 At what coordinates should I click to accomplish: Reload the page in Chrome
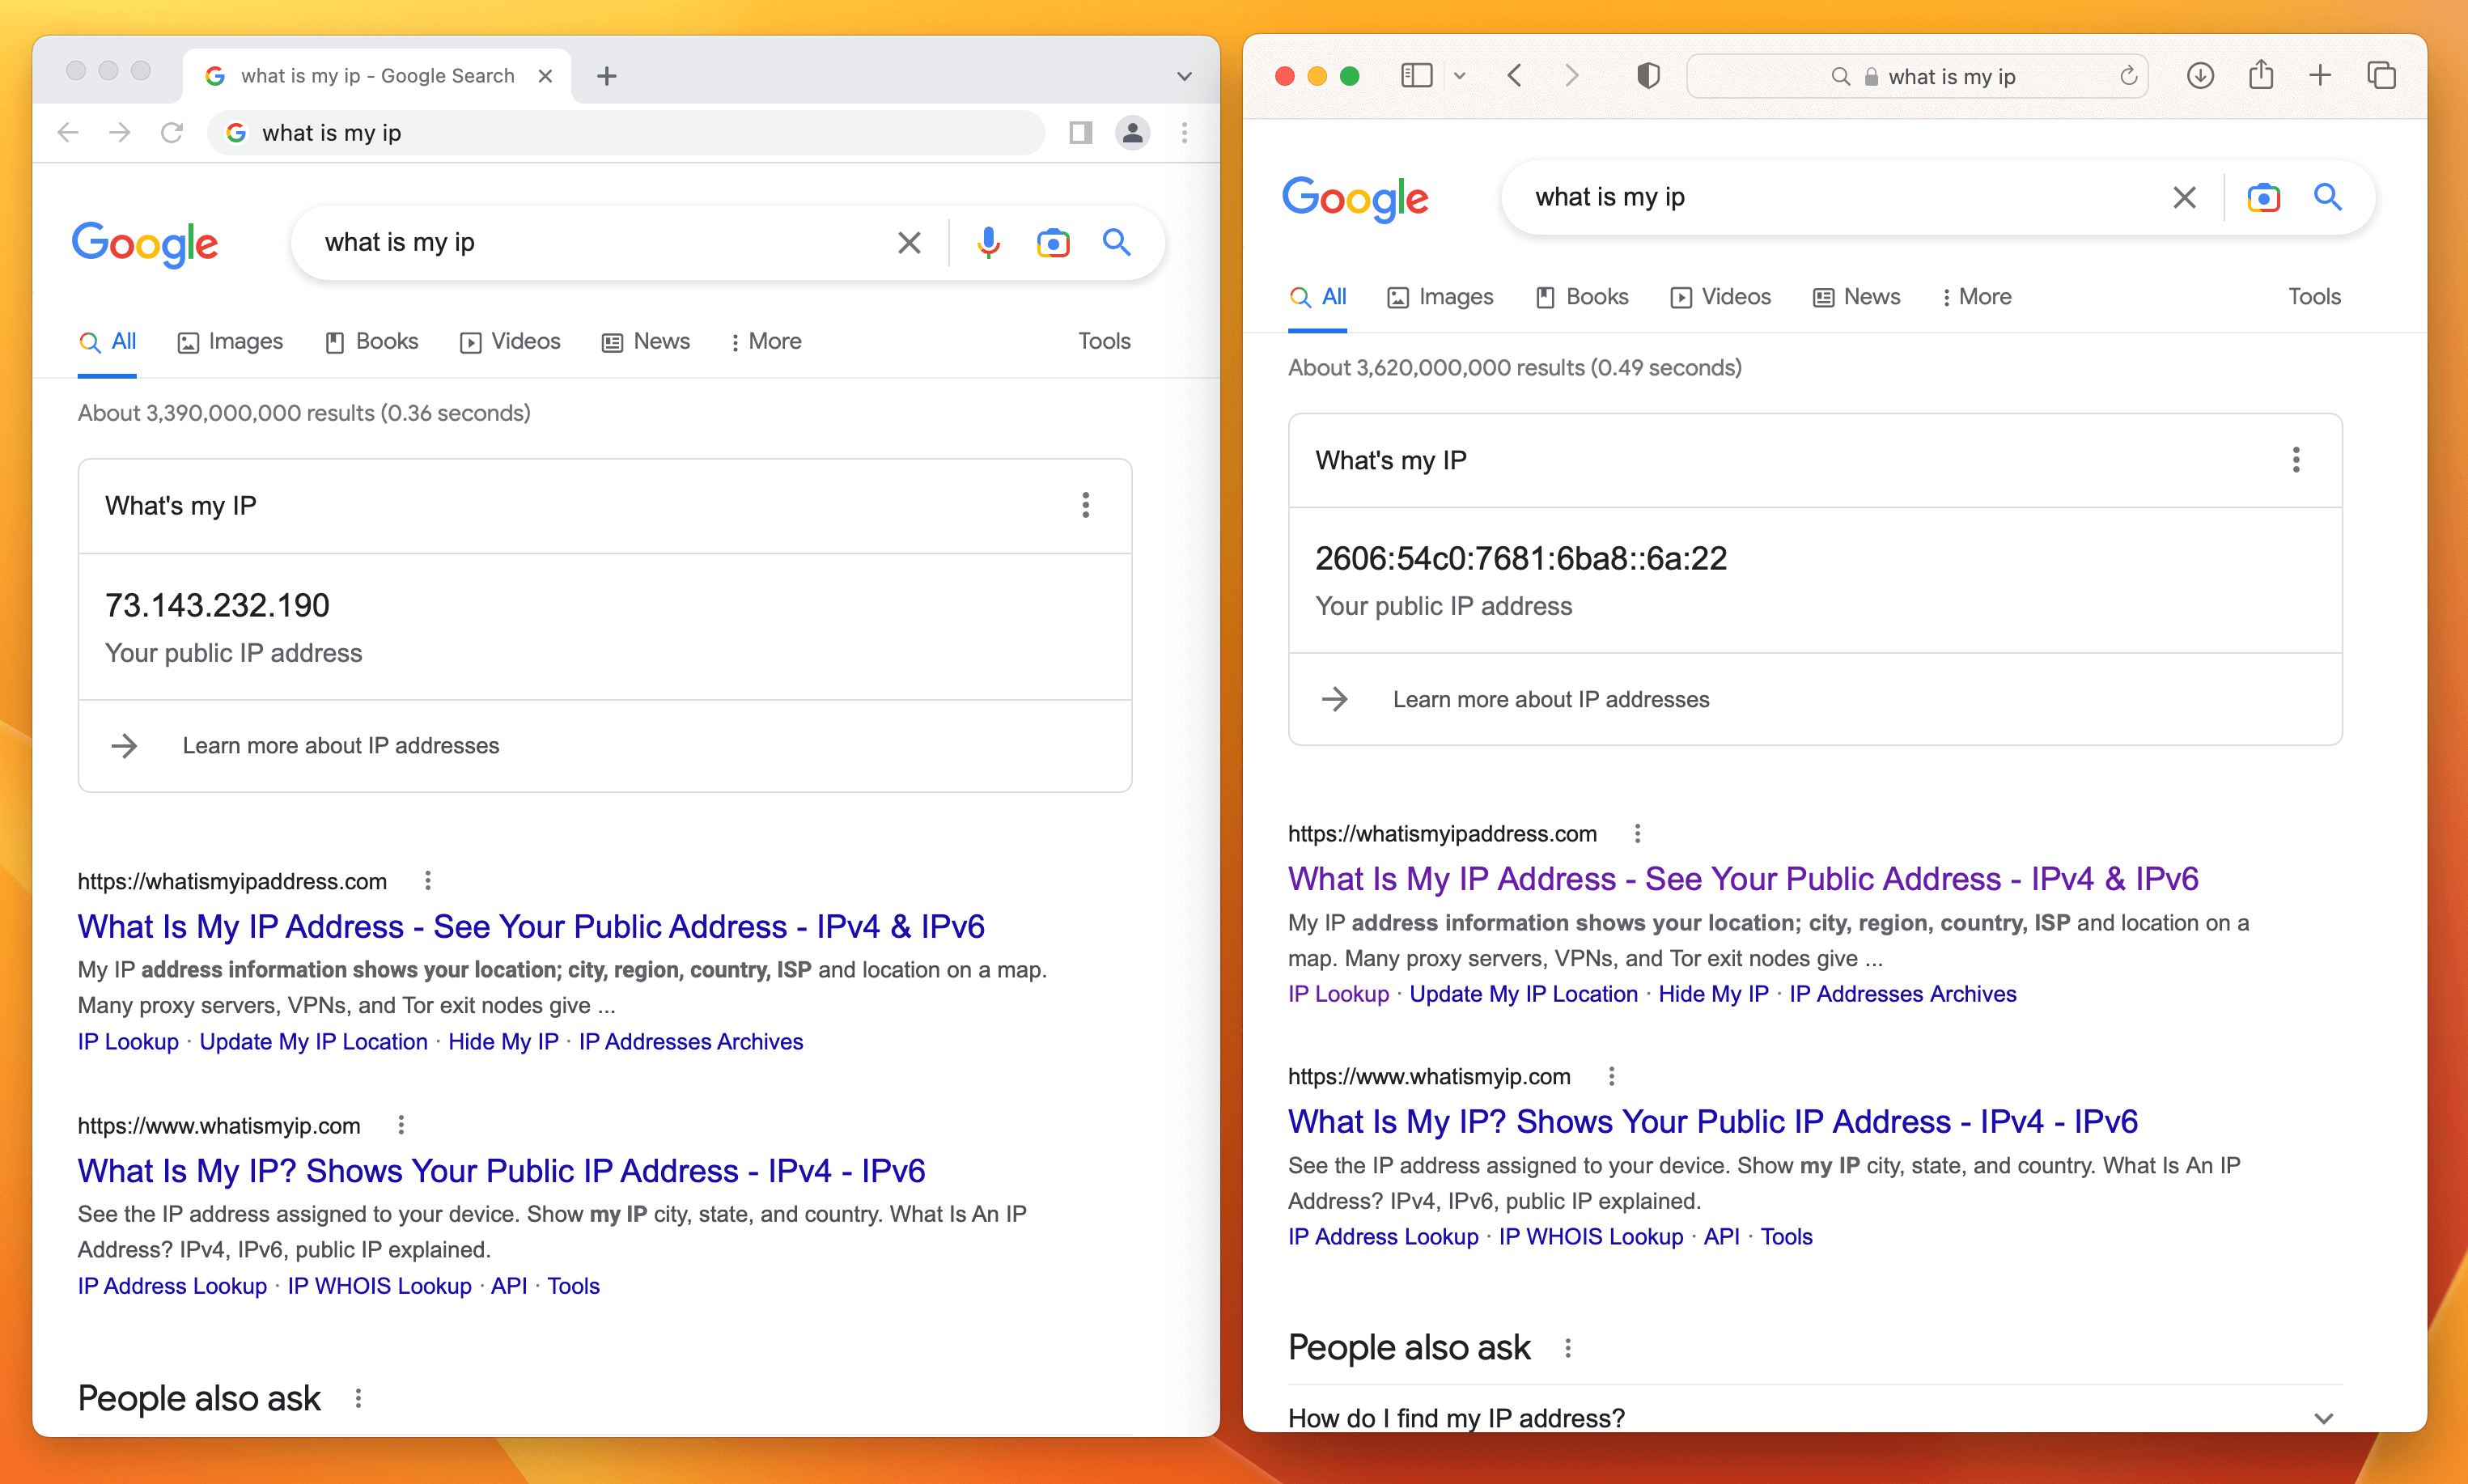tap(172, 132)
